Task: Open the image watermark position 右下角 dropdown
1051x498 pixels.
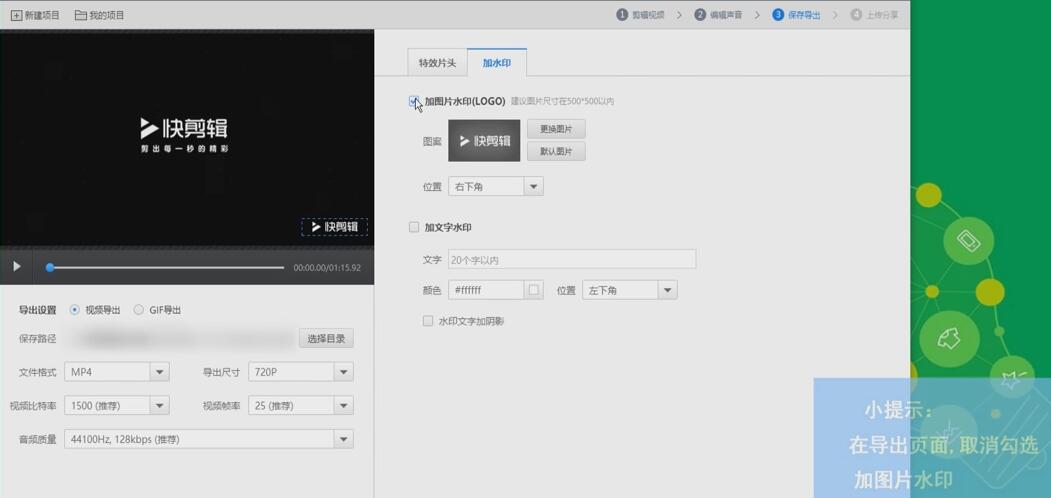Action: pyautogui.click(x=533, y=187)
